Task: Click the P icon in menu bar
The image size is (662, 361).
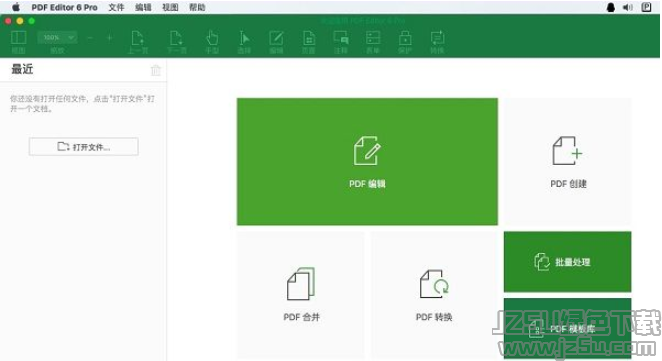Action: point(646,7)
